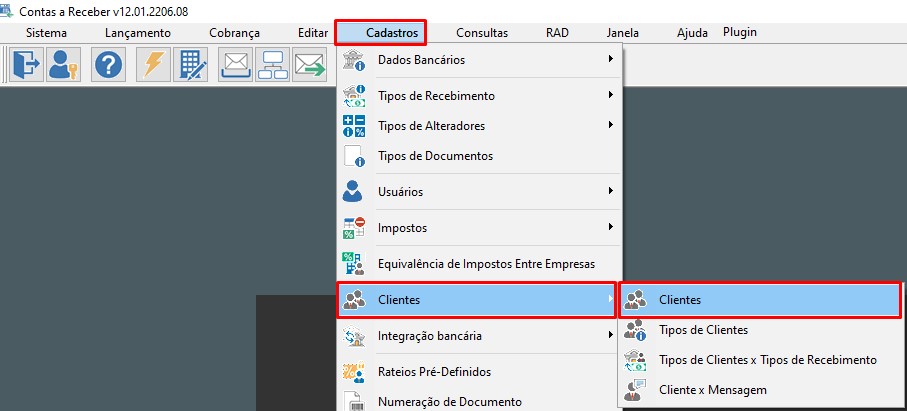The width and height of the screenshot is (907, 411).
Task: Open the RAD menu
Action: 557,33
